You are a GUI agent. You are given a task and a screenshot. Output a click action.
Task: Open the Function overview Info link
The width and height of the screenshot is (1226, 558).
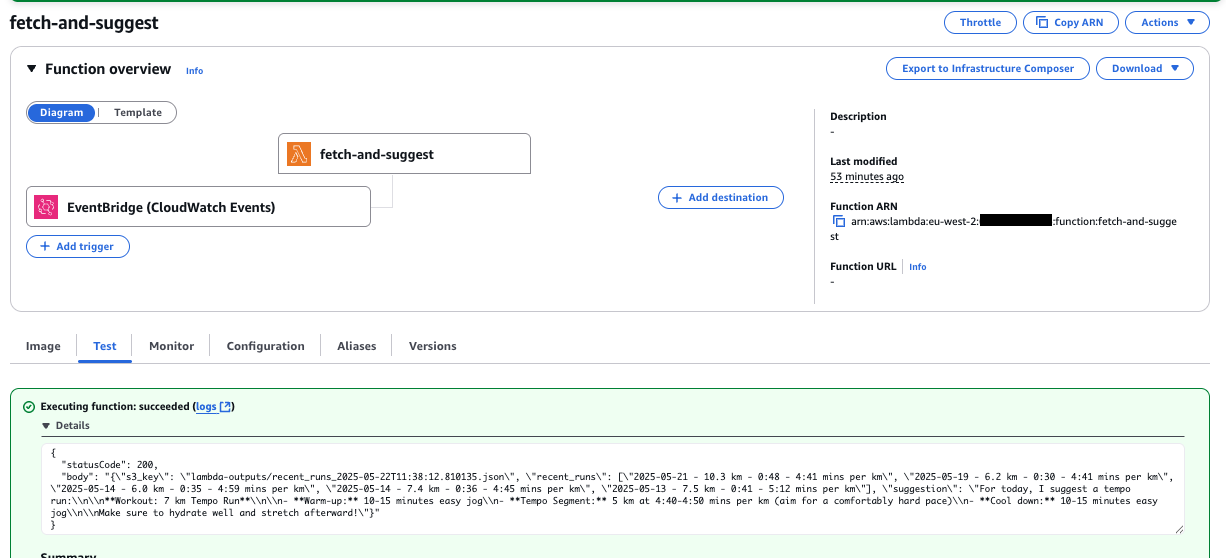(194, 71)
